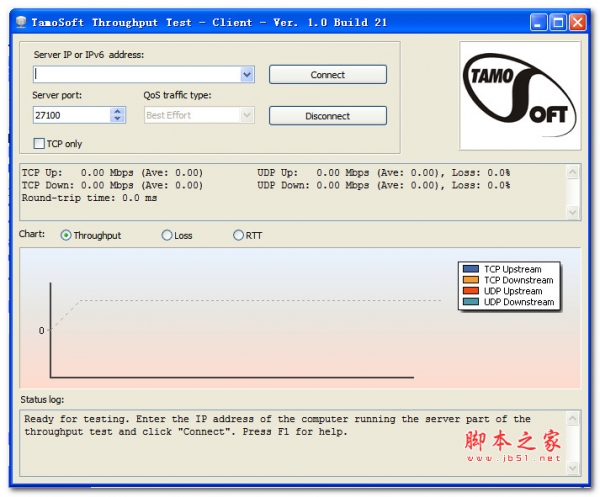Screen dimensions: 600x497
Task: Select the Throughput chart radio button
Action: (x=66, y=235)
